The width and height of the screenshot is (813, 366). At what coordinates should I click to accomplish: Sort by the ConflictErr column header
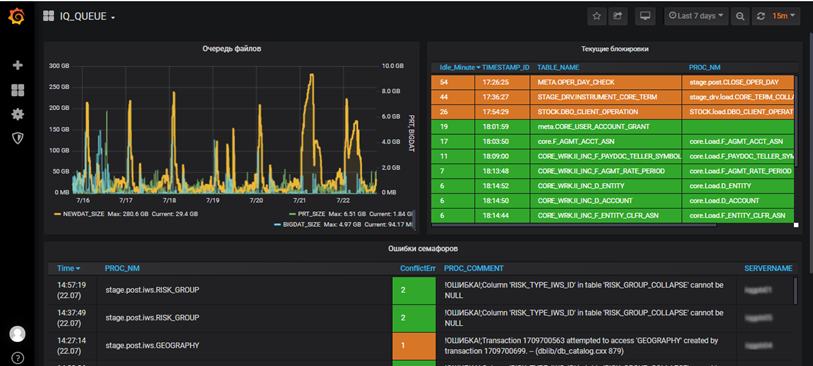tap(417, 268)
